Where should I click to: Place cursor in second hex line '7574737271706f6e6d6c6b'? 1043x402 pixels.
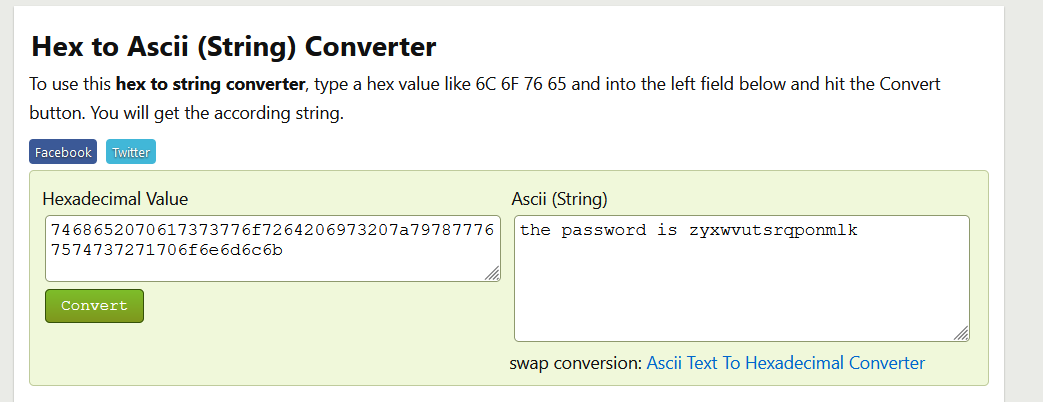[x=166, y=249]
